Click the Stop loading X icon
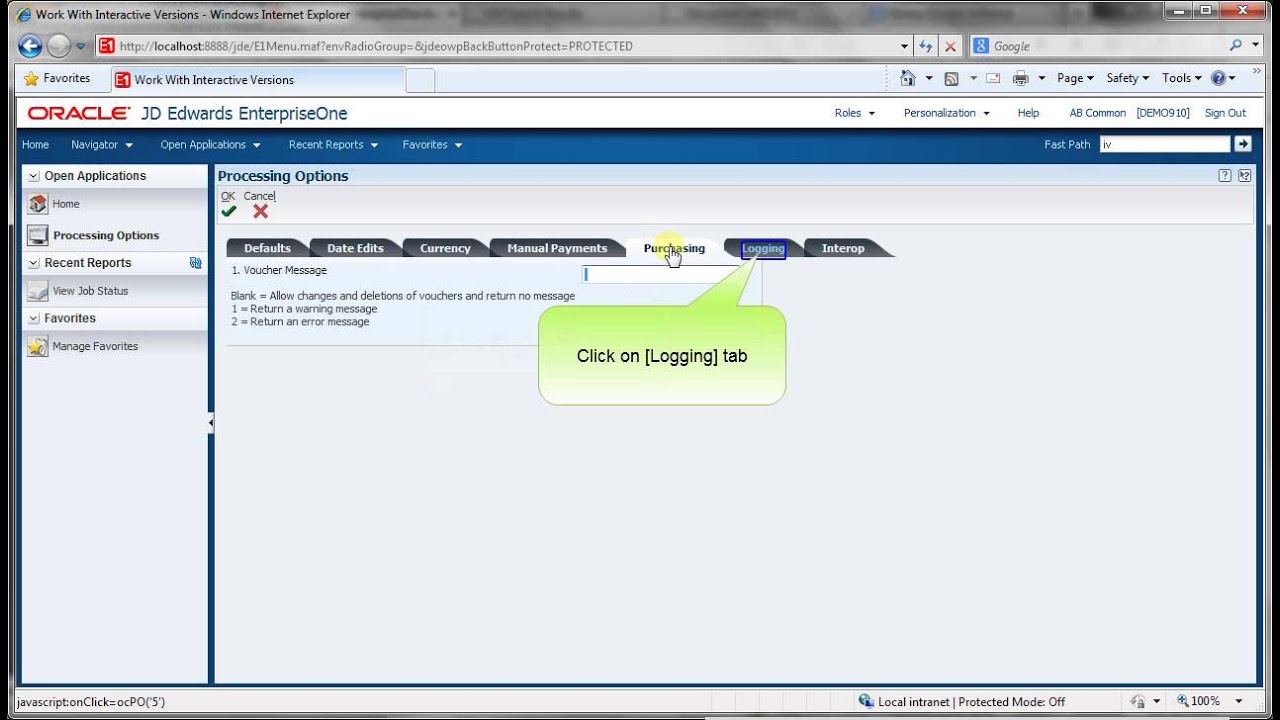This screenshot has width=1280, height=720. [x=950, y=46]
